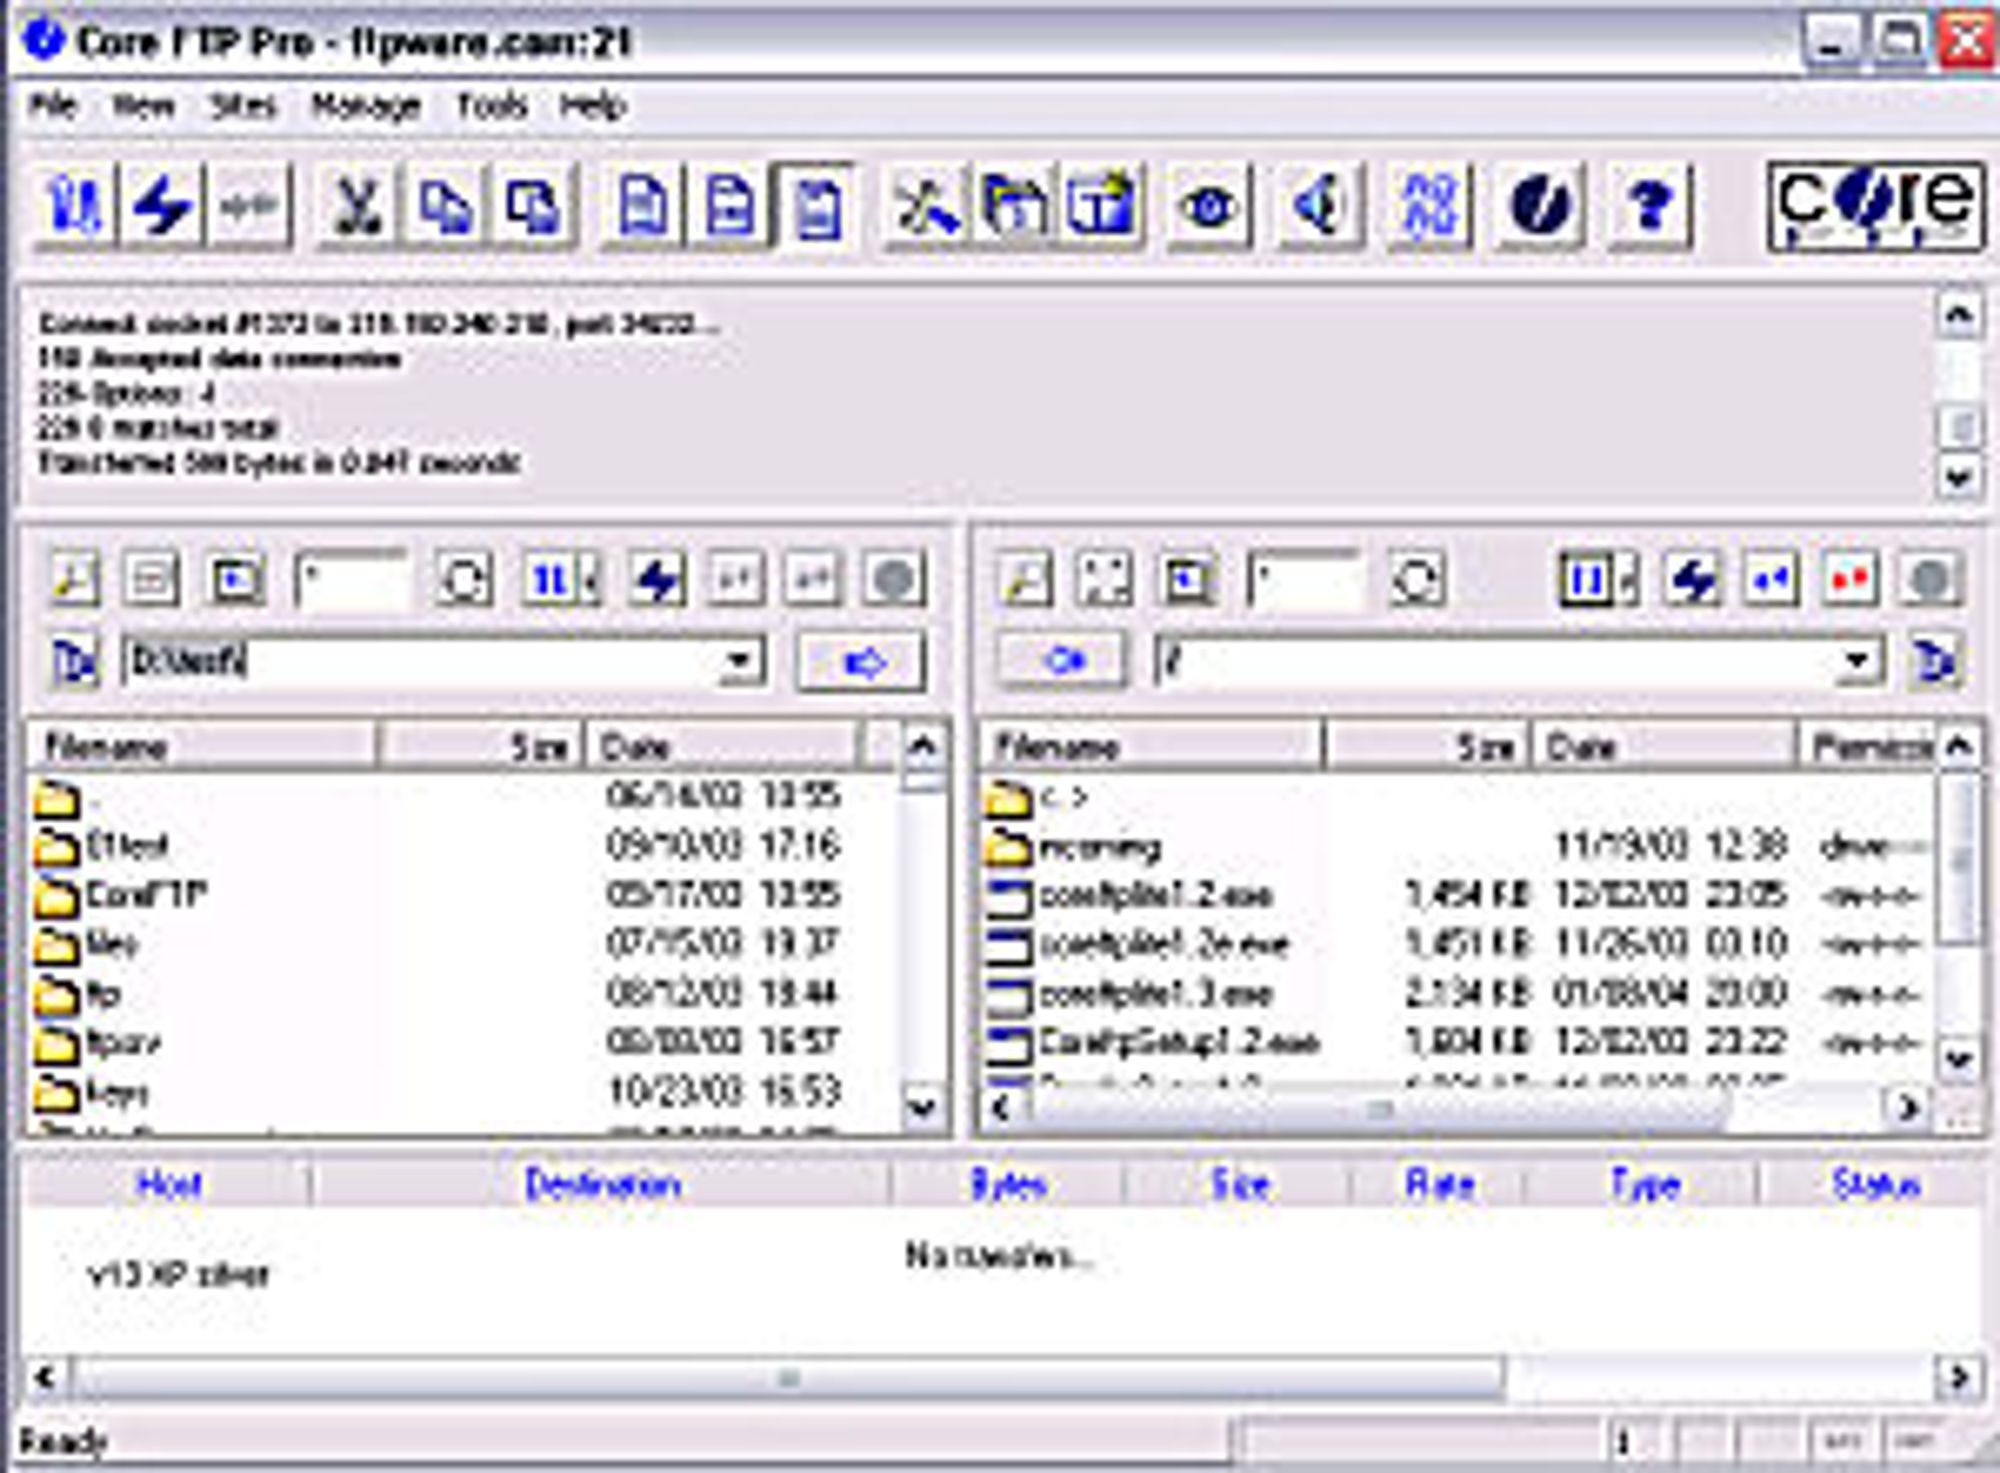Screen dimensions: 2000x1473
Task: Click the local pane command prompt icon
Action: [x=235, y=579]
